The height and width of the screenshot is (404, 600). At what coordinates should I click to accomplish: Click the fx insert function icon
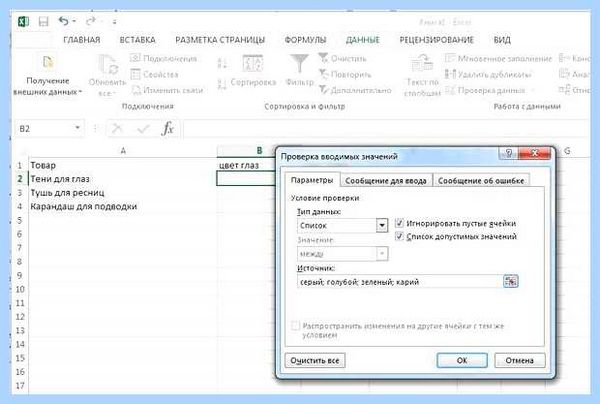(168, 129)
